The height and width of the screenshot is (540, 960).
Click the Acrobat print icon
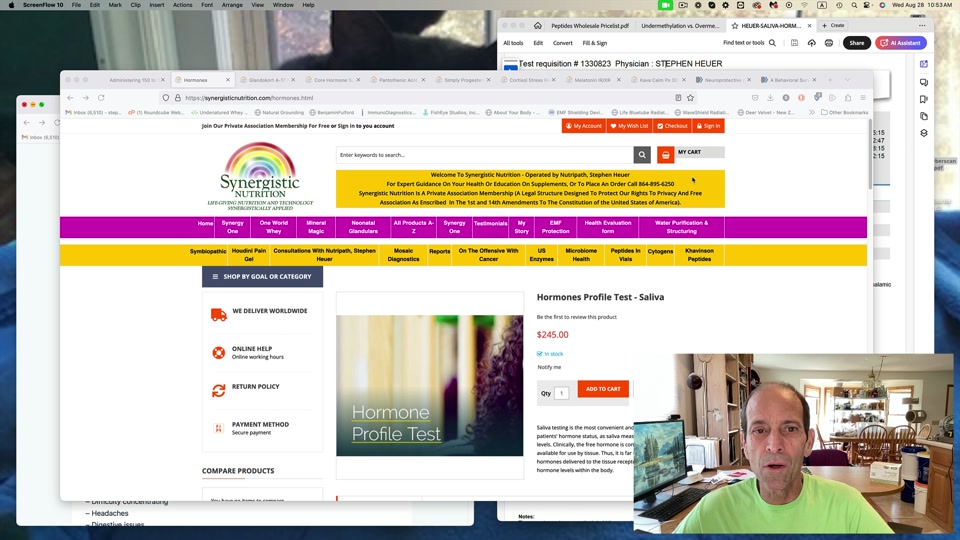click(828, 43)
